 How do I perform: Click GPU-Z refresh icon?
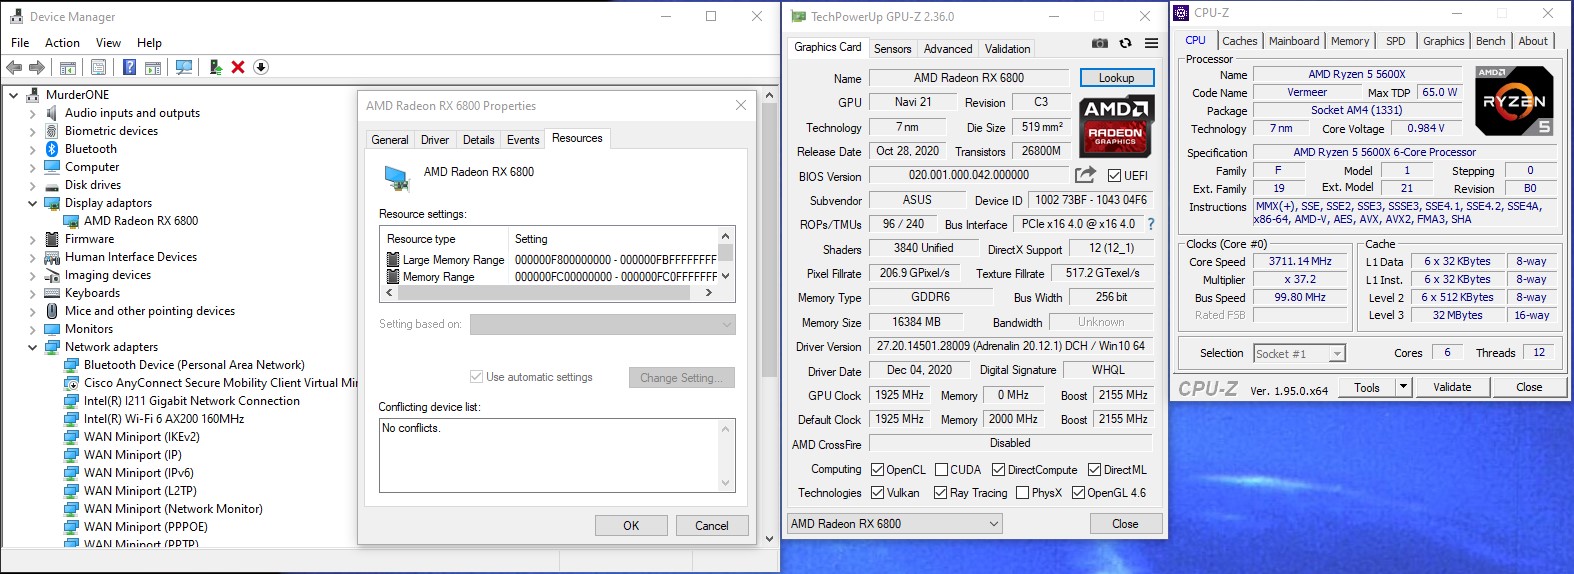pyautogui.click(x=1125, y=43)
